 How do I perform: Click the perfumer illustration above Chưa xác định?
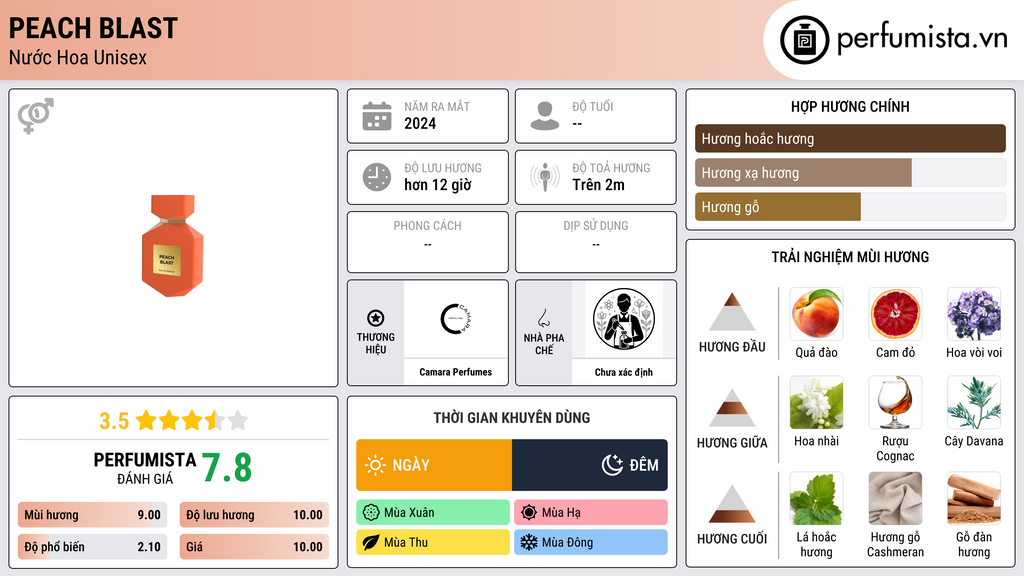click(x=624, y=319)
